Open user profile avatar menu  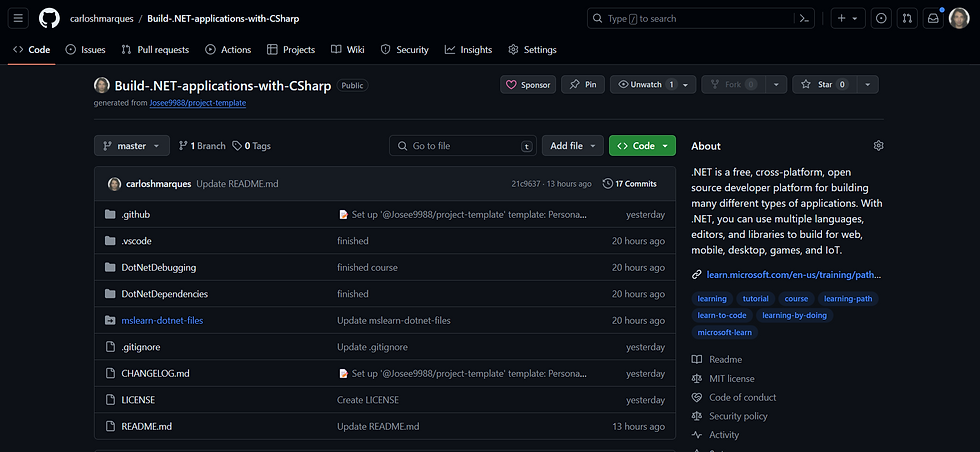tap(959, 19)
